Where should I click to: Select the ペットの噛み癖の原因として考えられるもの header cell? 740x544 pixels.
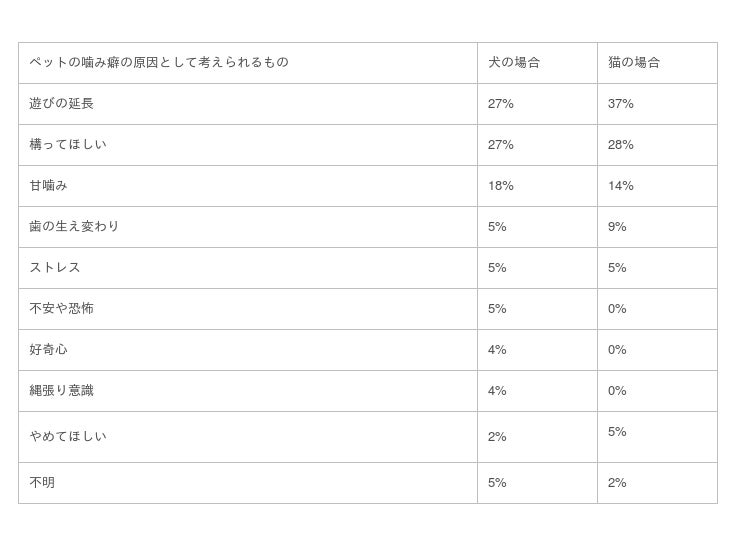[x=159, y=63]
